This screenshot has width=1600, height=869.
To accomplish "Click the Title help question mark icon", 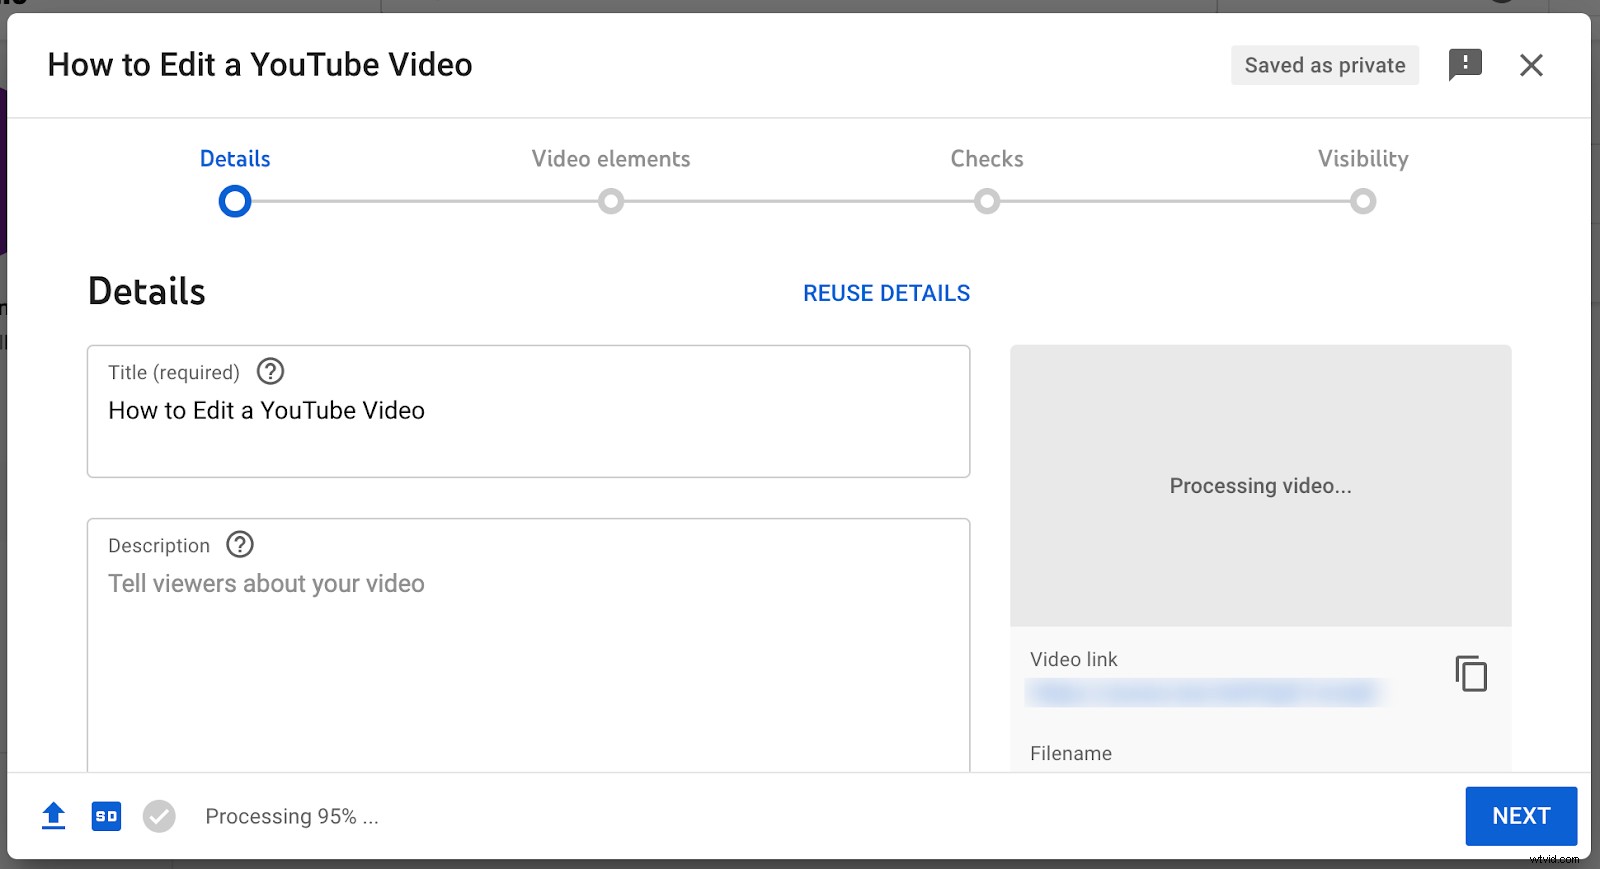I will (270, 371).
